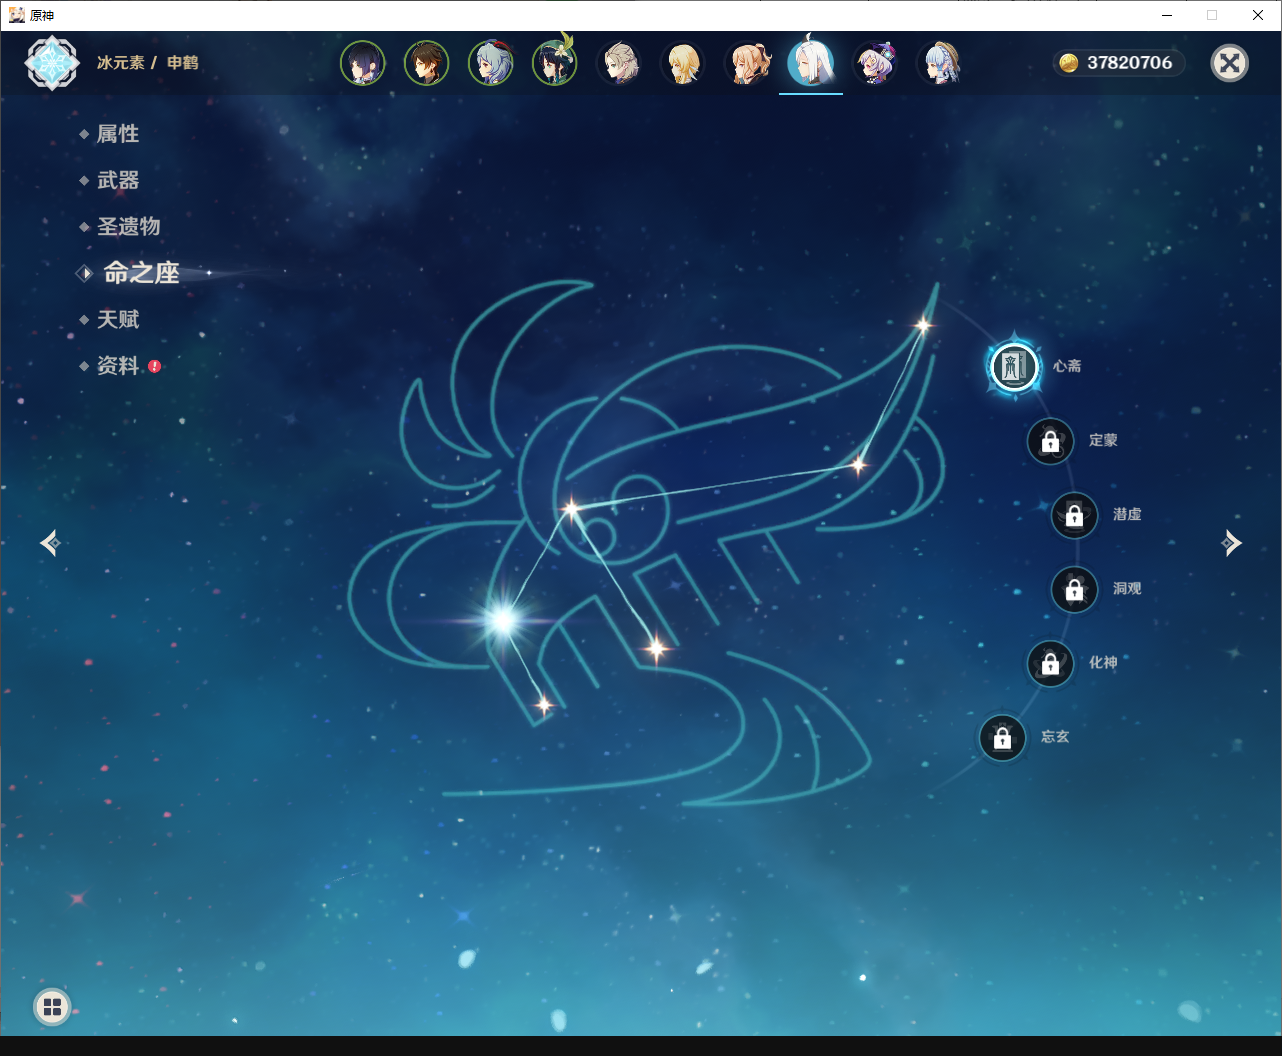Image resolution: width=1282 pixels, height=1056 pixels.
Task: Click the Mora balance 37820706
Action: (x=1130, y=63)
